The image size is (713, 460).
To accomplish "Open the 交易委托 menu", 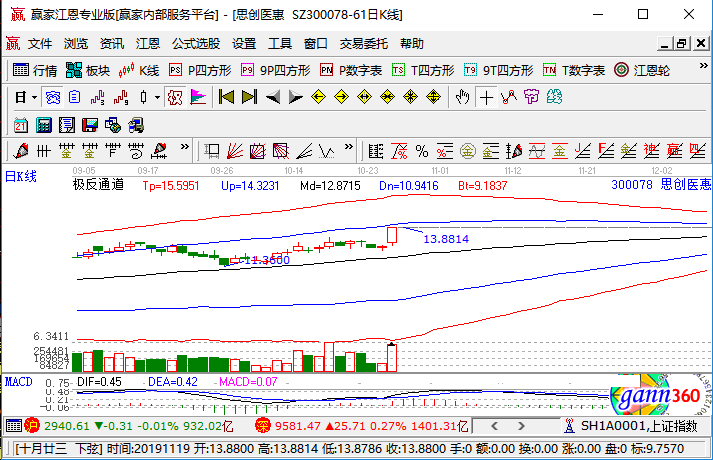I will tap(364, 44).
